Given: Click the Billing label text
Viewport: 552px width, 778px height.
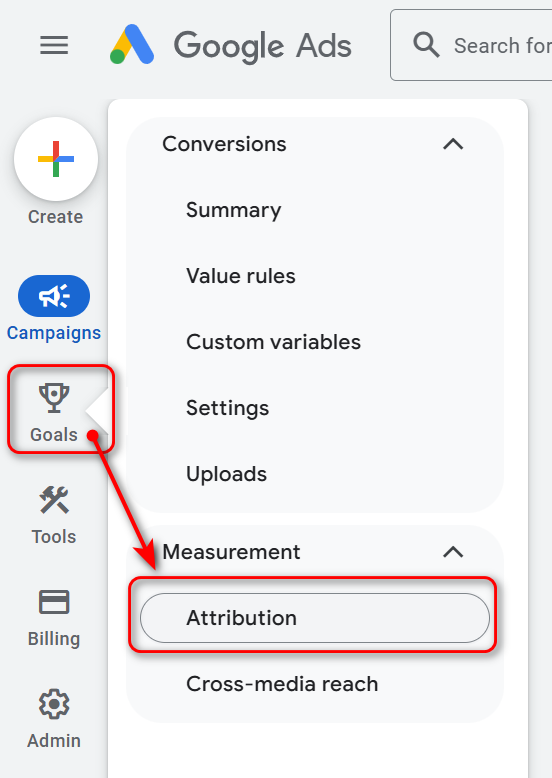Looking at the screenshot, I should pyautogui.click(x=54, y=639).
